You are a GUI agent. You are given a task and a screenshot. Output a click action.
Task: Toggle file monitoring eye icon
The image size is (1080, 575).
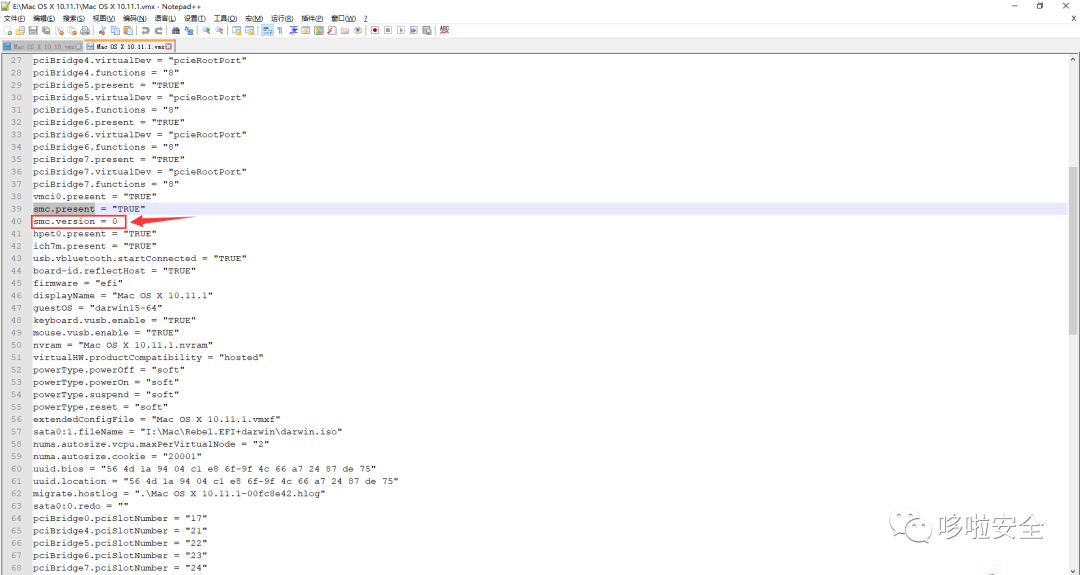pyautogui.click(x=357, y=30)
